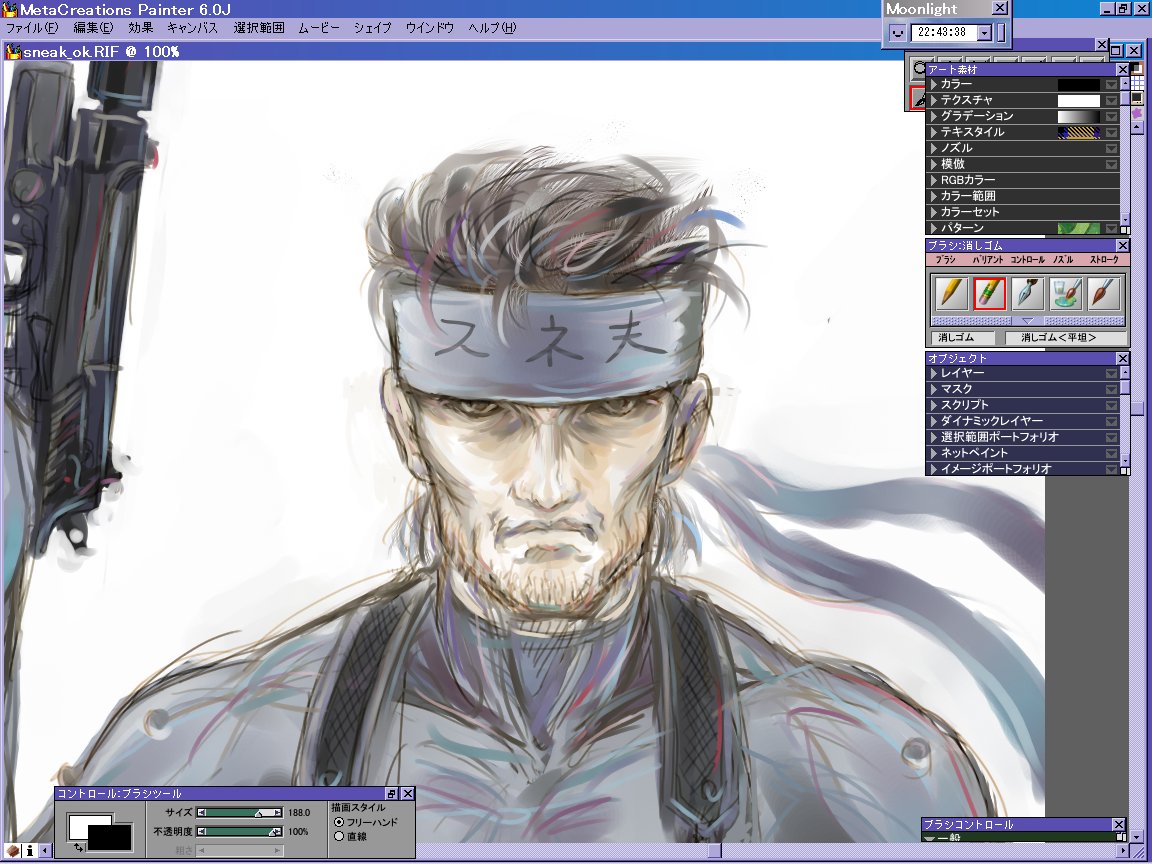The height and width of the screenshot is (864, 1152).
Task: Click the grid icon on right edge
Action: click(x=1137, y=83)
